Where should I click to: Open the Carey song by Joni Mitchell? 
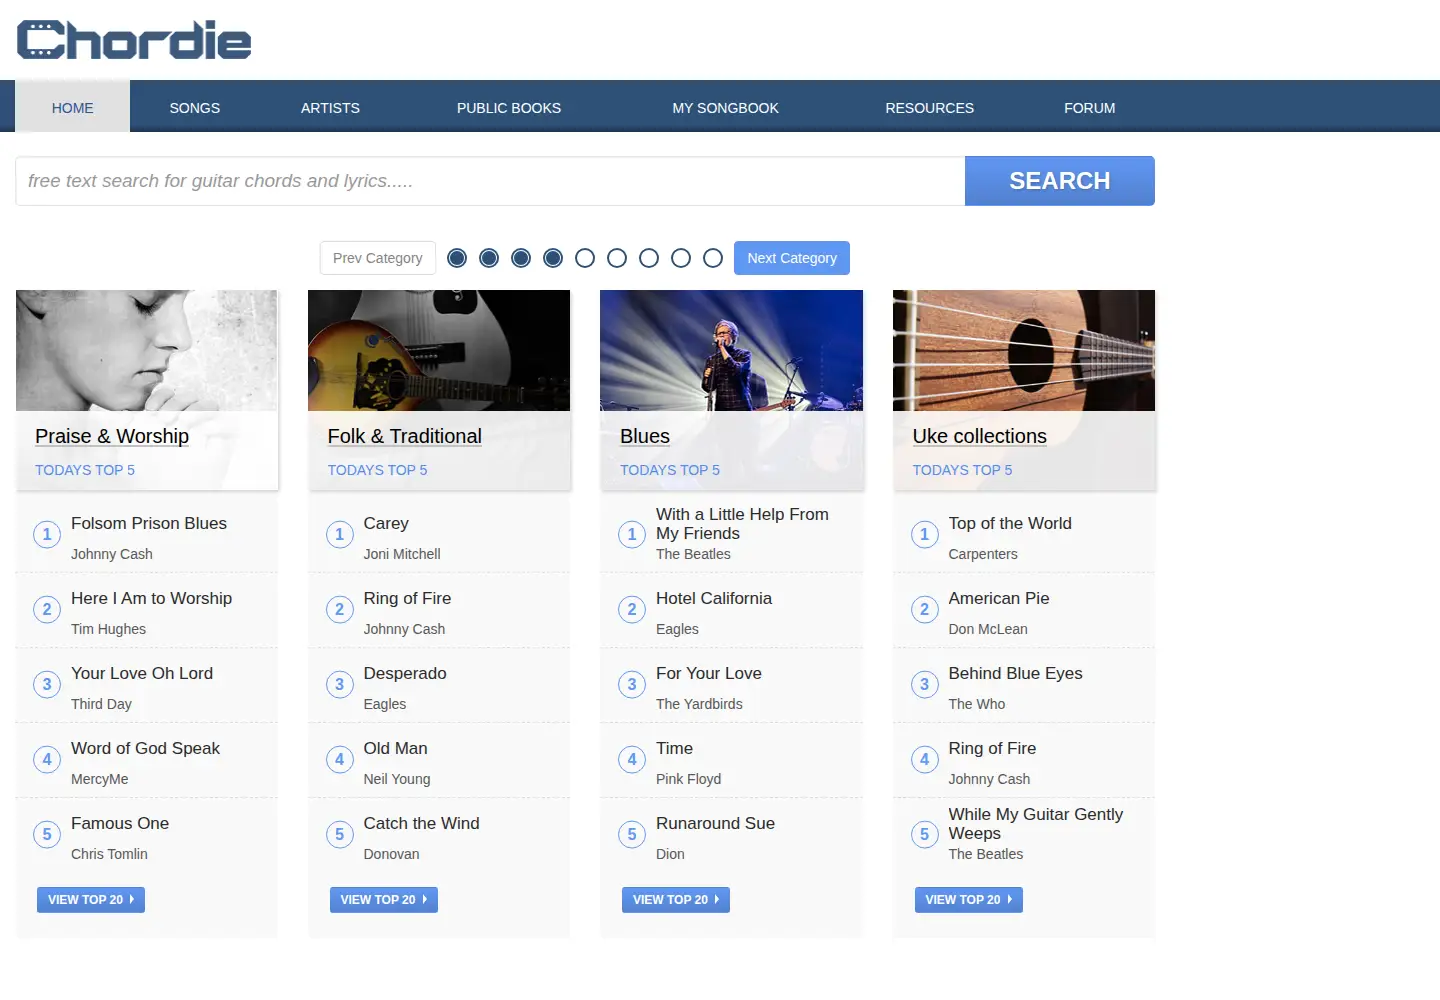(386, 523)
